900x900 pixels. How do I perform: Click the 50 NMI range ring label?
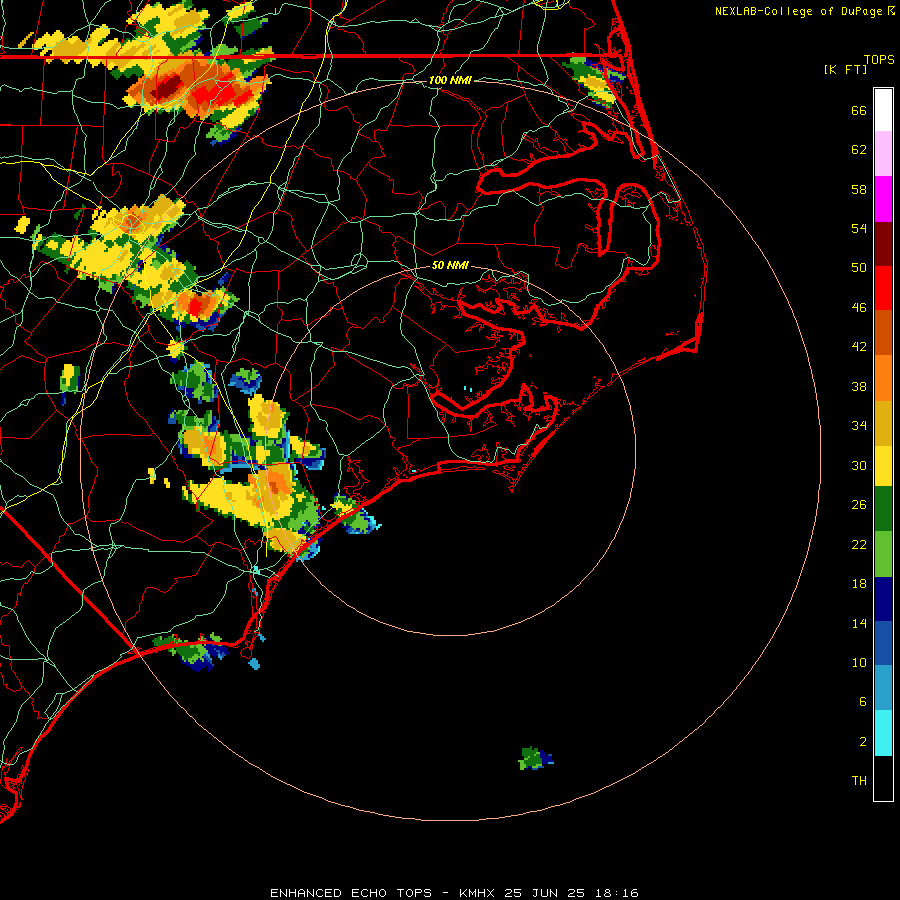(450, 265)
